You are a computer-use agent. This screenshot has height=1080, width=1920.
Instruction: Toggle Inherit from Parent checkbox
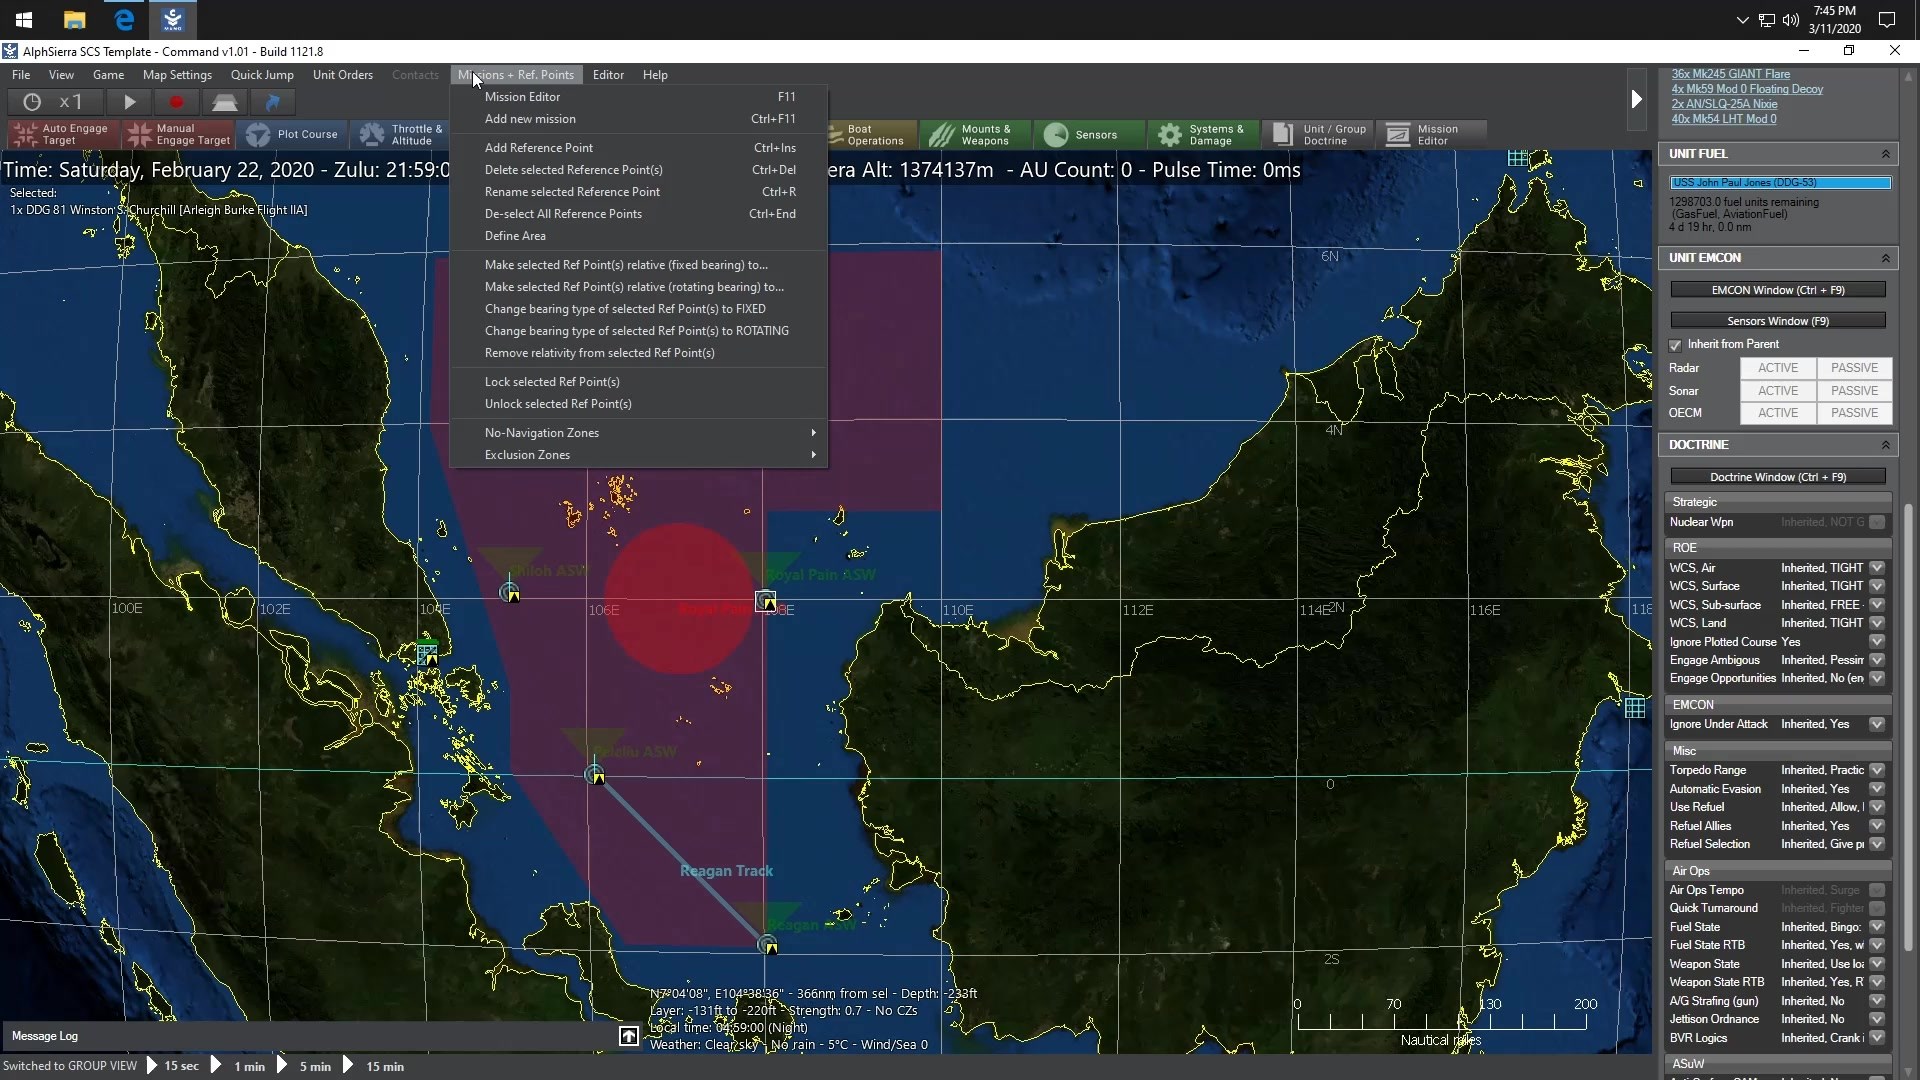tap(1676, 345)
